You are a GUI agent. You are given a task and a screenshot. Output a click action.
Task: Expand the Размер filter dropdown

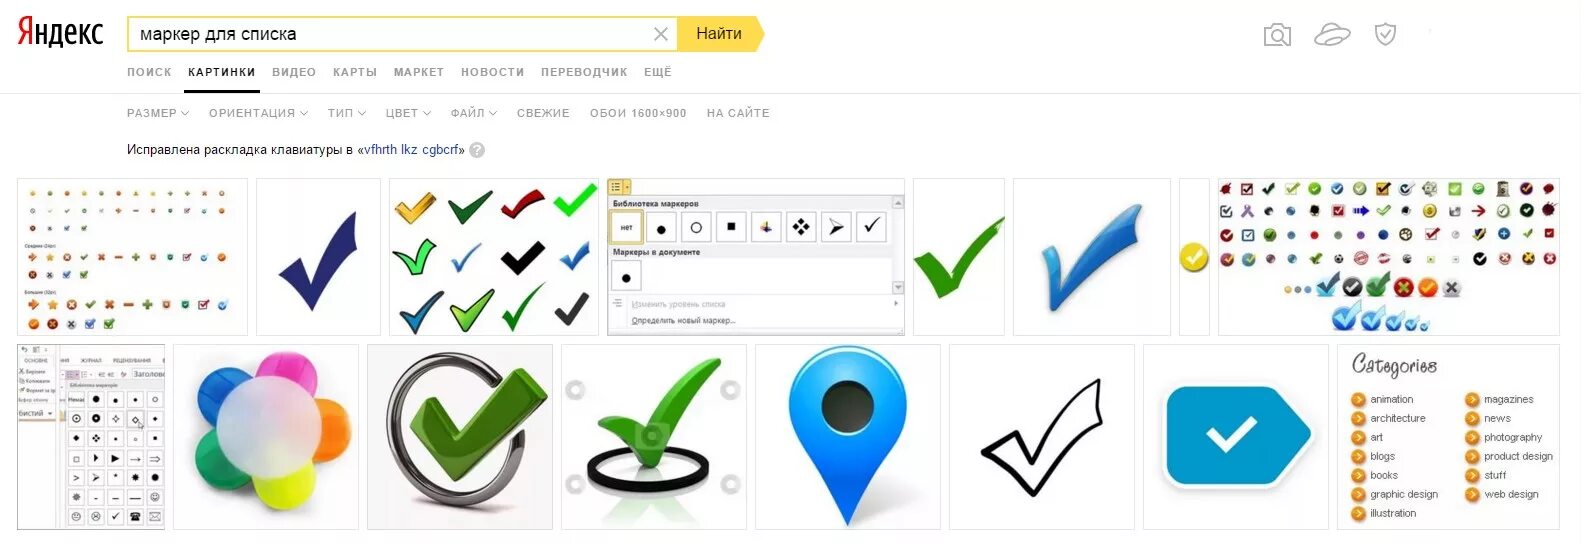(158, 113)
